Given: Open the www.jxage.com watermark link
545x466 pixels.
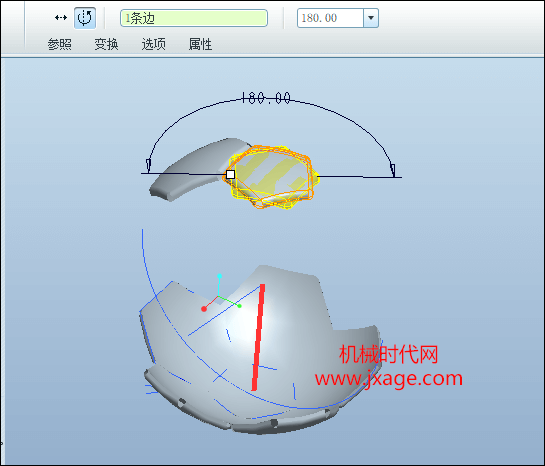Looking at the screenshot, I should [389, 379].
